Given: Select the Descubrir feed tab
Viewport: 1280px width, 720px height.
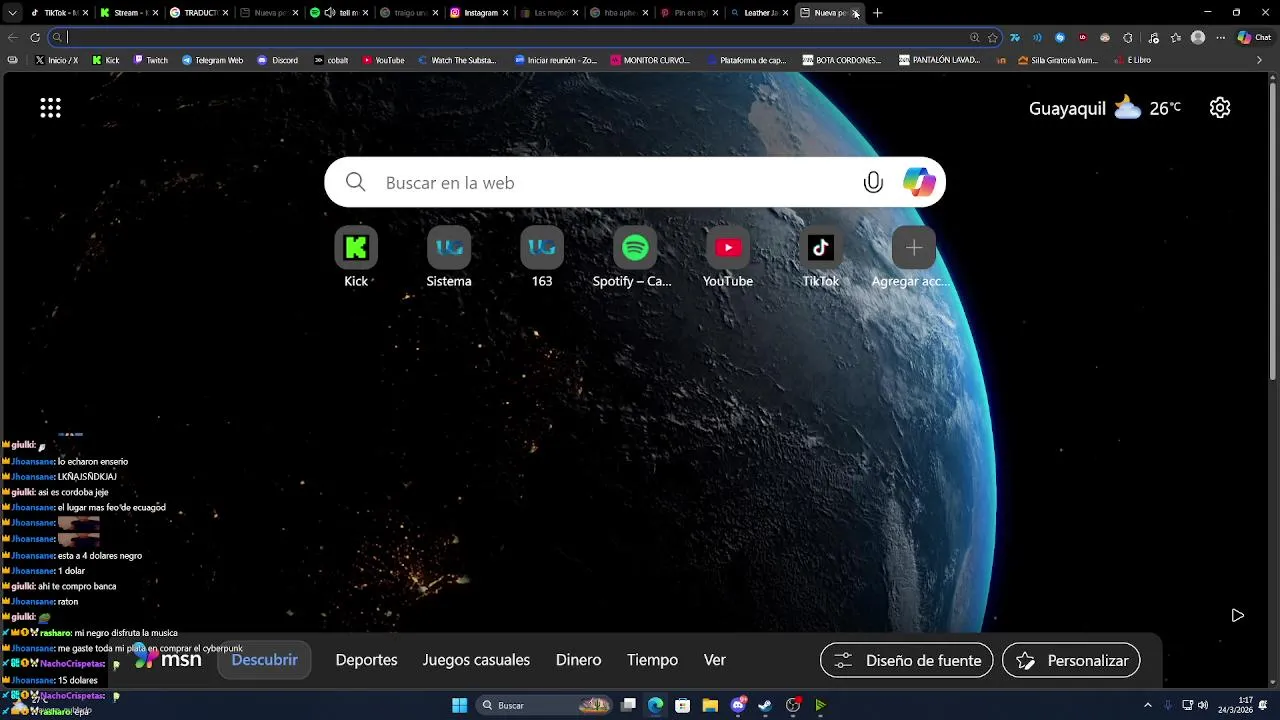Looking at the screenshot, I should [265, 660].
